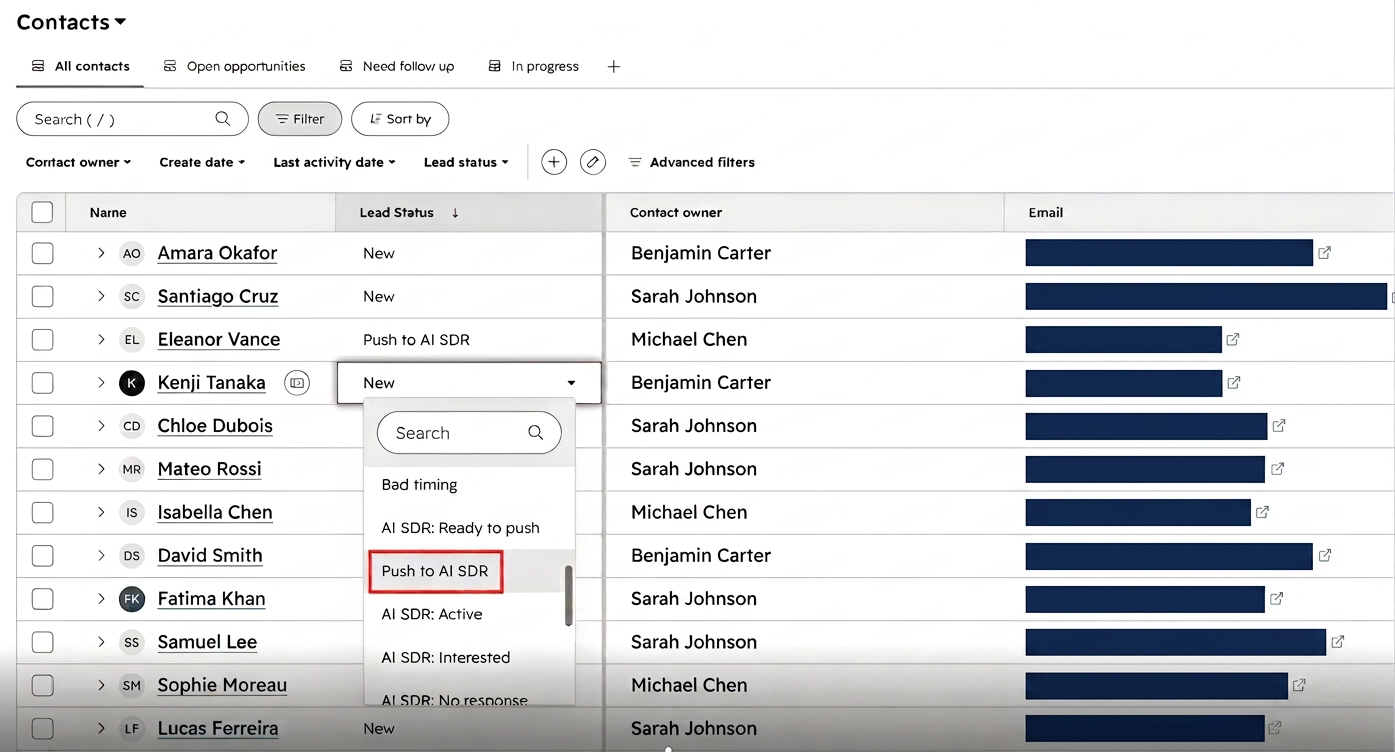Open Lucas Ferreira contact link
Image resolution: width=1395 pixels, height=752 pixels.
[218, 728]
